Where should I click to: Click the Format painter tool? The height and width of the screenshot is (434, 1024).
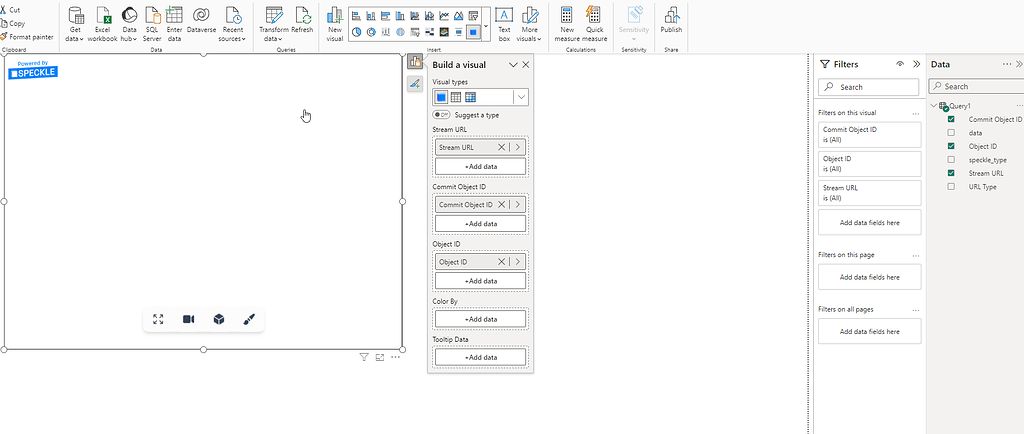tap(27, 37)
